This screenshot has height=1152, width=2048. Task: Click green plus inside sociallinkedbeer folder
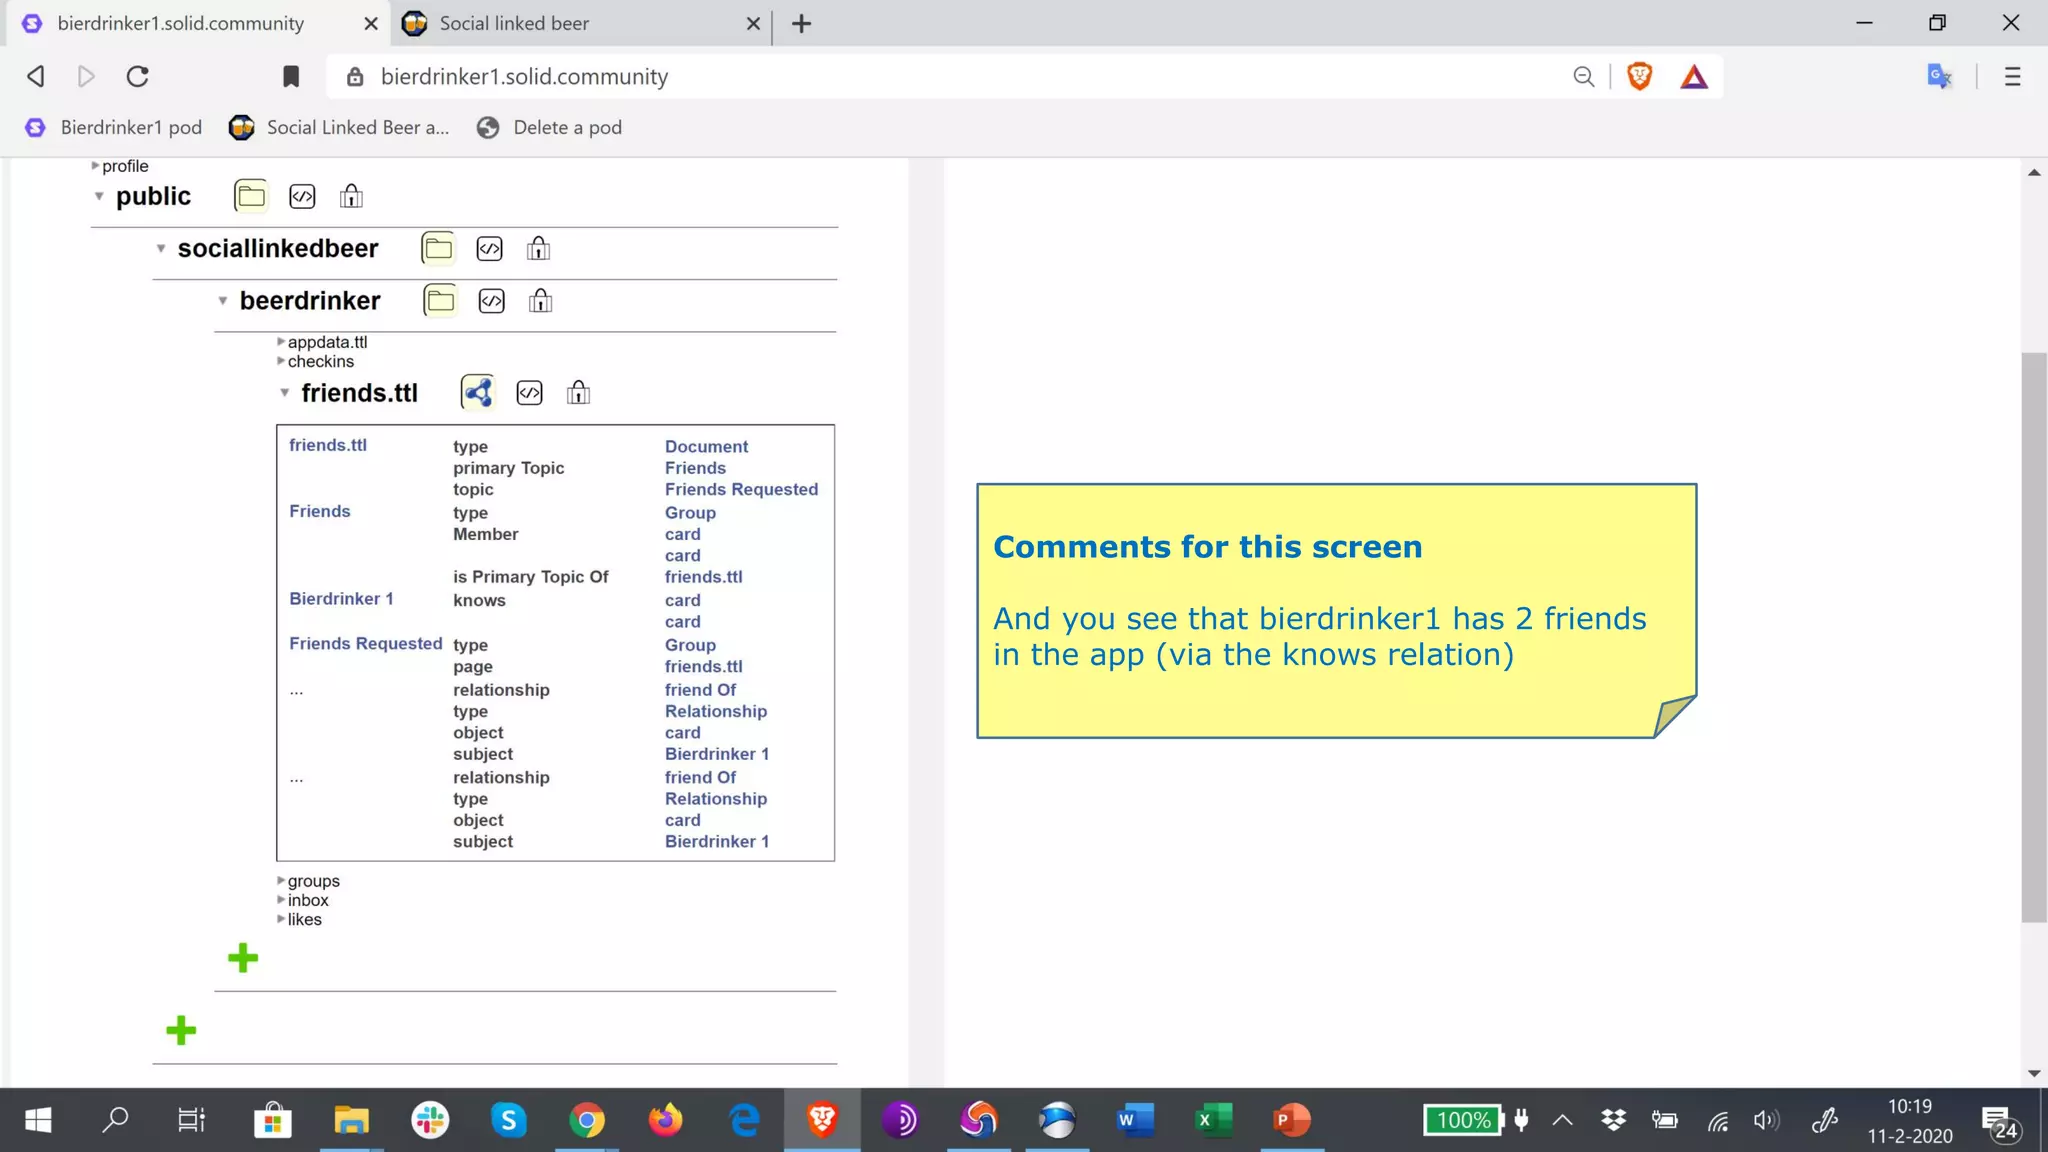pos(181,1030)
